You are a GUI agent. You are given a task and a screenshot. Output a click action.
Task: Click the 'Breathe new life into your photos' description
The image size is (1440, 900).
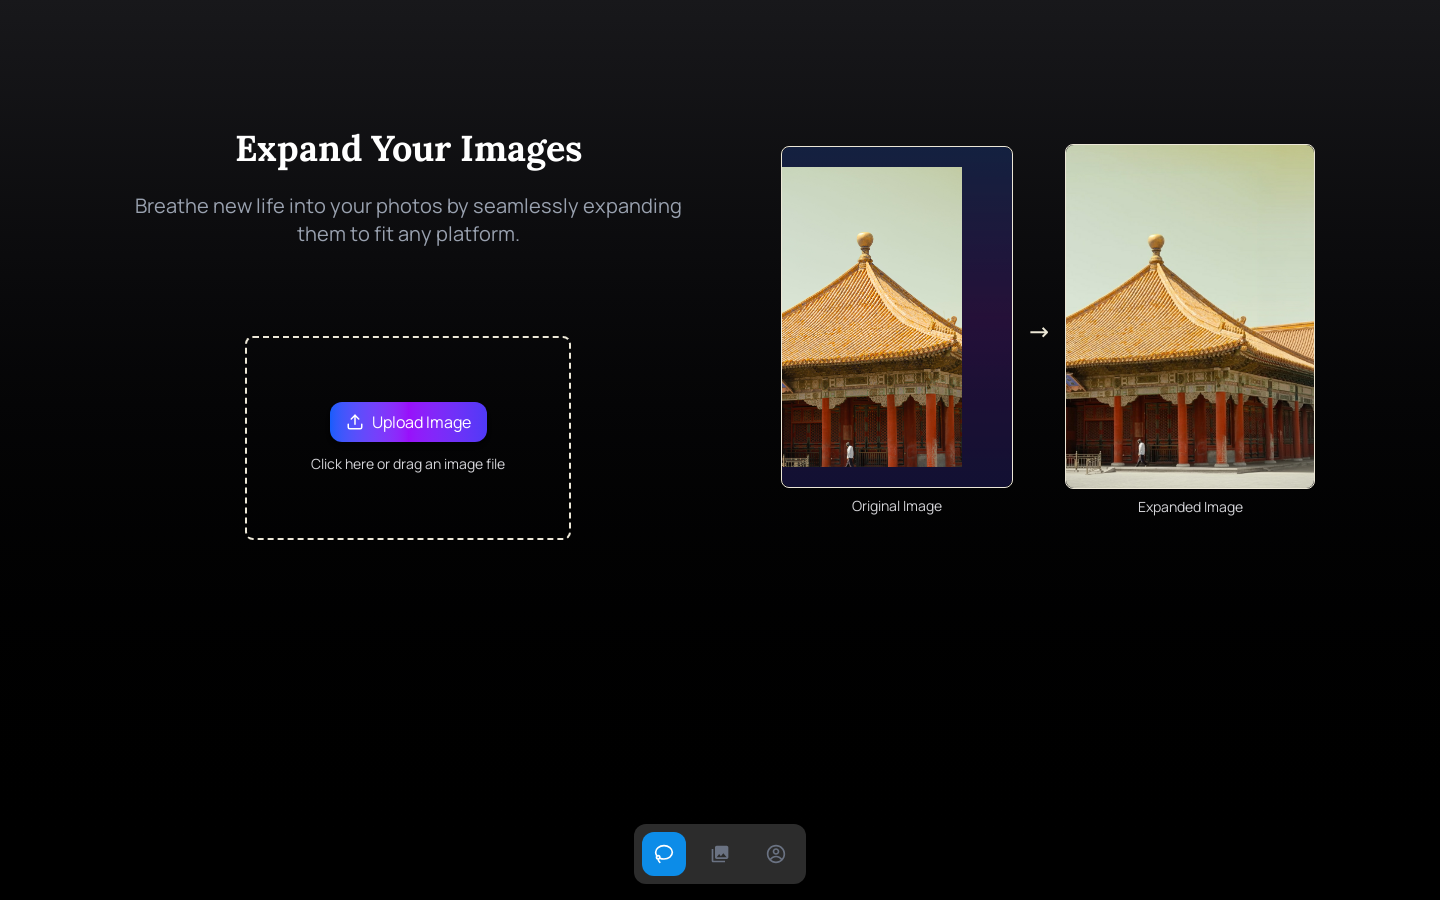pyautogui.click(x=408, y=219)
